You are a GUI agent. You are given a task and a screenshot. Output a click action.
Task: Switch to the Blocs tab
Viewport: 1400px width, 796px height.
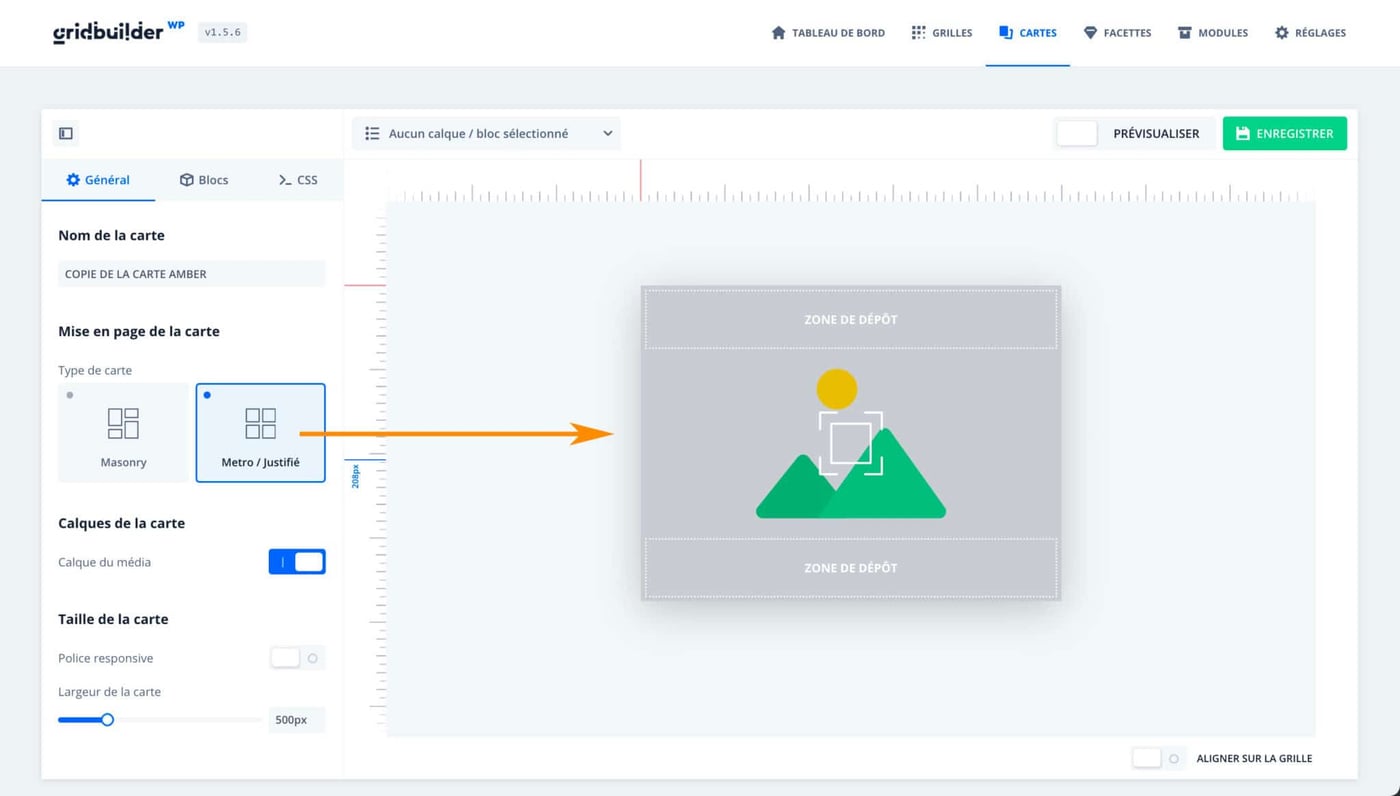[x=203, y=180]
